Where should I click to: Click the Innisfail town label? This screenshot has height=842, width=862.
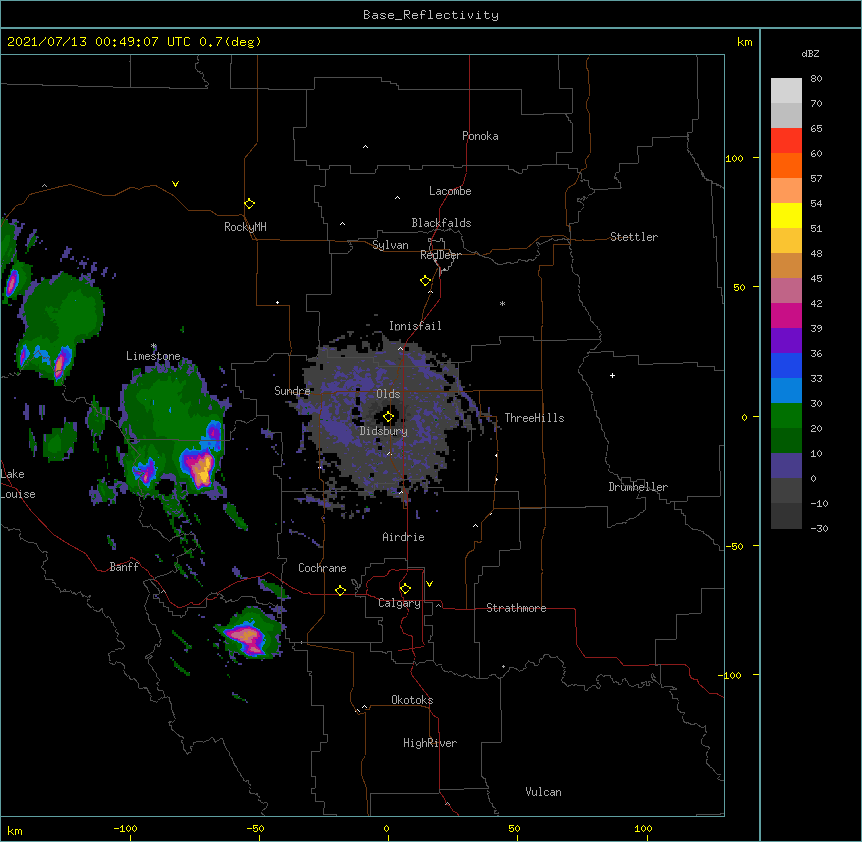pos(415,326)
